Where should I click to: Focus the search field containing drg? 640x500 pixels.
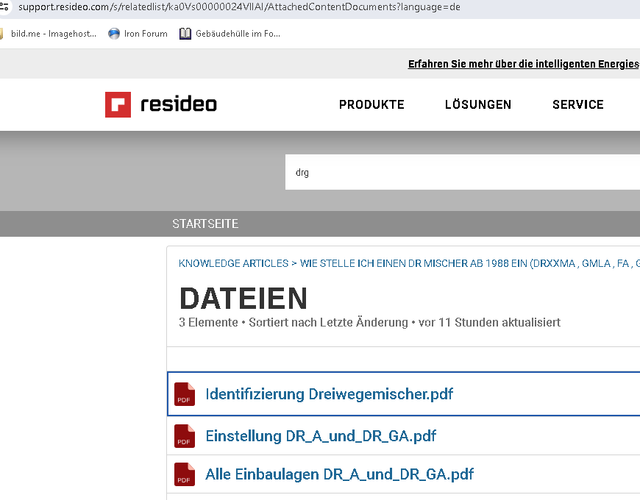point(462,172)
